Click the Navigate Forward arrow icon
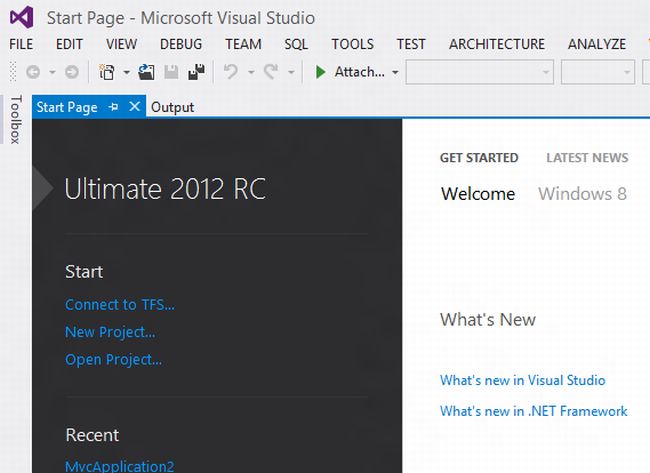Screen dimensions: 650x473 click(72, 72)
